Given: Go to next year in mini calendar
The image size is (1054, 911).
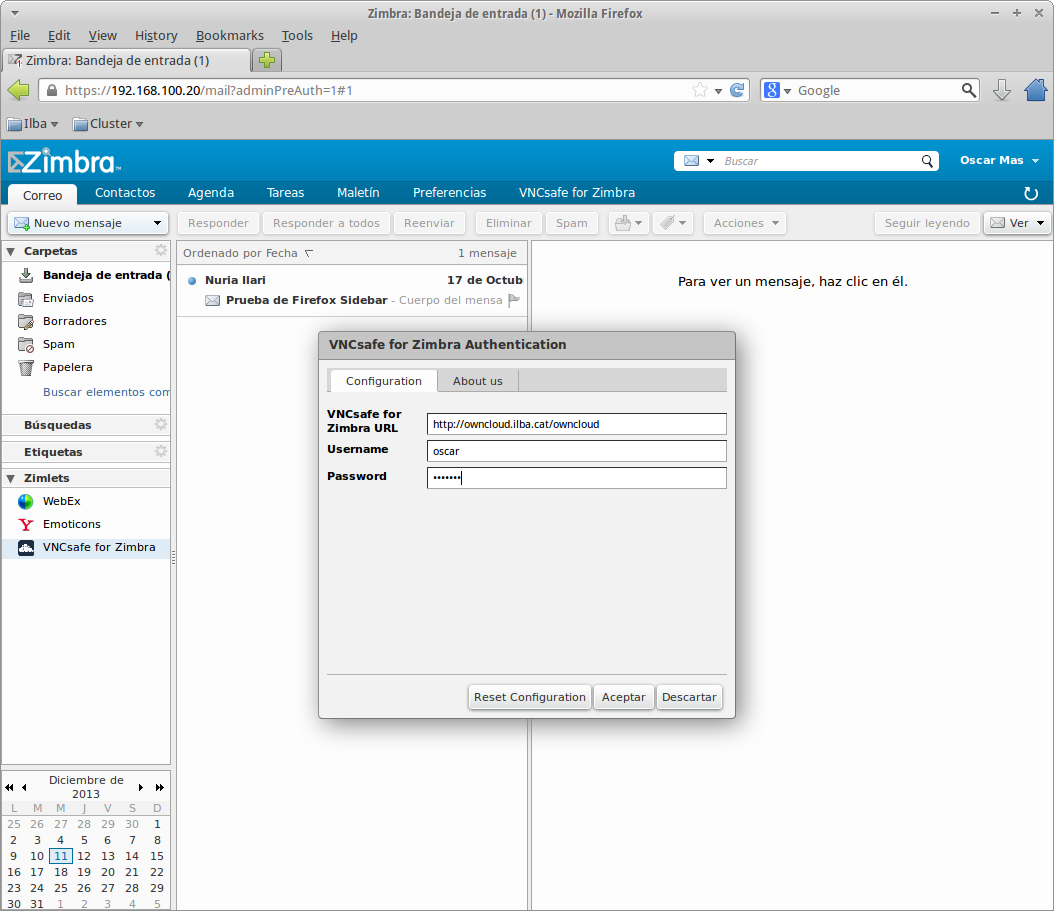Looking at the screenshot, I should [x=159, y=787].
